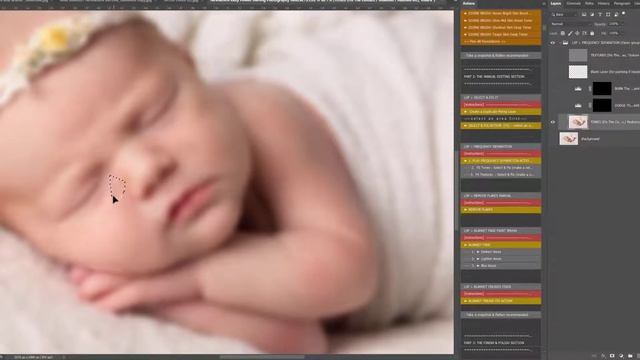Image resolution: width=640 pixels, height=360 pixels.
Task: Toggle layer filtering switch in Layers panel
Action: tap(624, 13)
